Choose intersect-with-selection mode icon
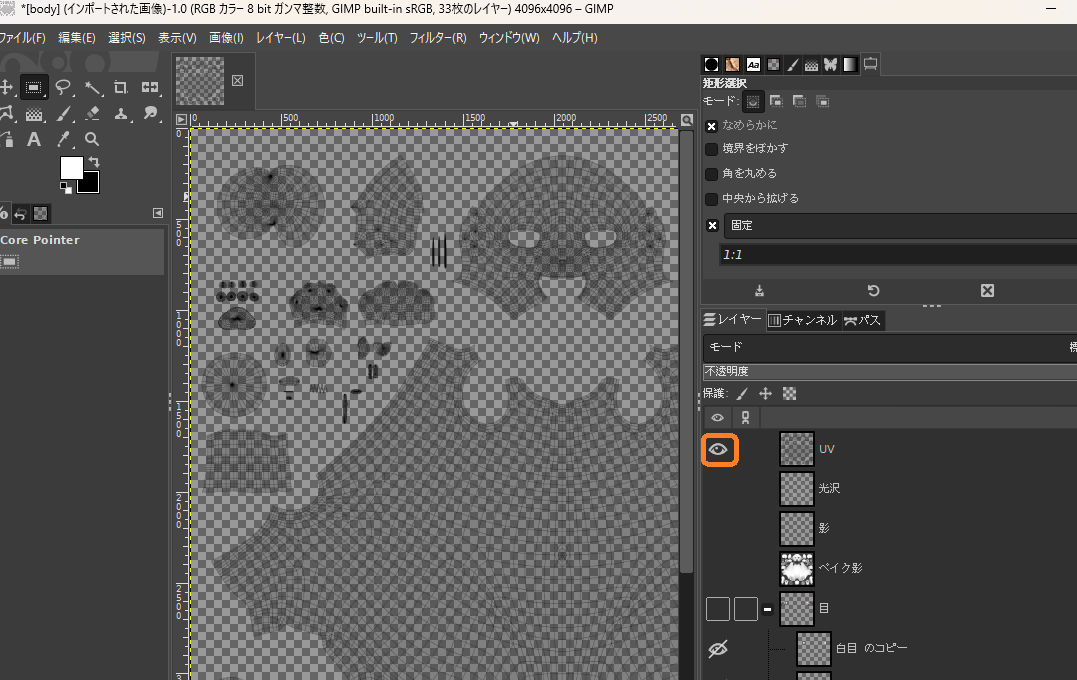Screen dimensions: 1077x680 pyautogui.click(x=822, y=102)
